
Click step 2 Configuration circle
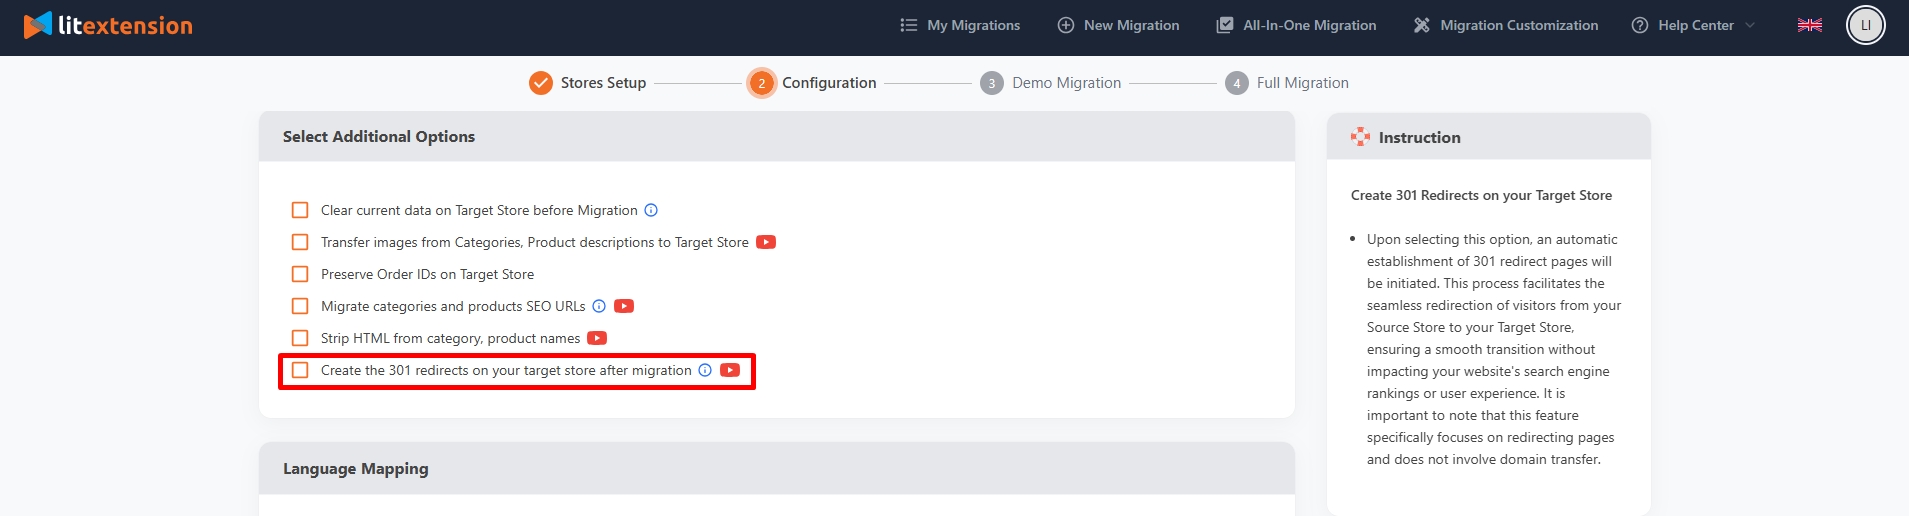tap(761, 83)
